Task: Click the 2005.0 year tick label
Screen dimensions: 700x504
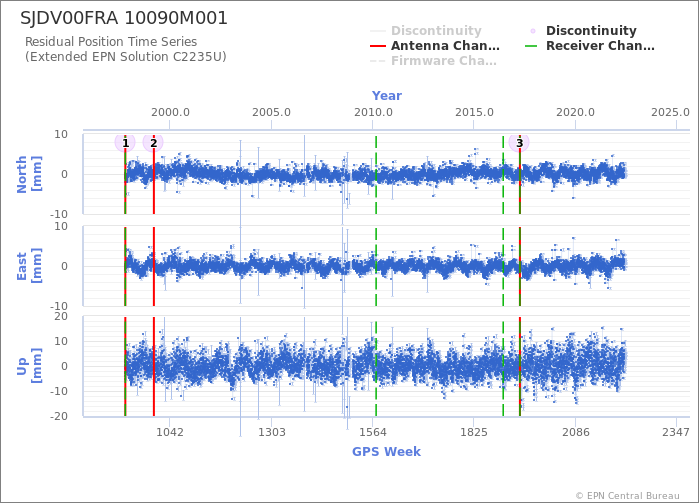Action: 271,112
